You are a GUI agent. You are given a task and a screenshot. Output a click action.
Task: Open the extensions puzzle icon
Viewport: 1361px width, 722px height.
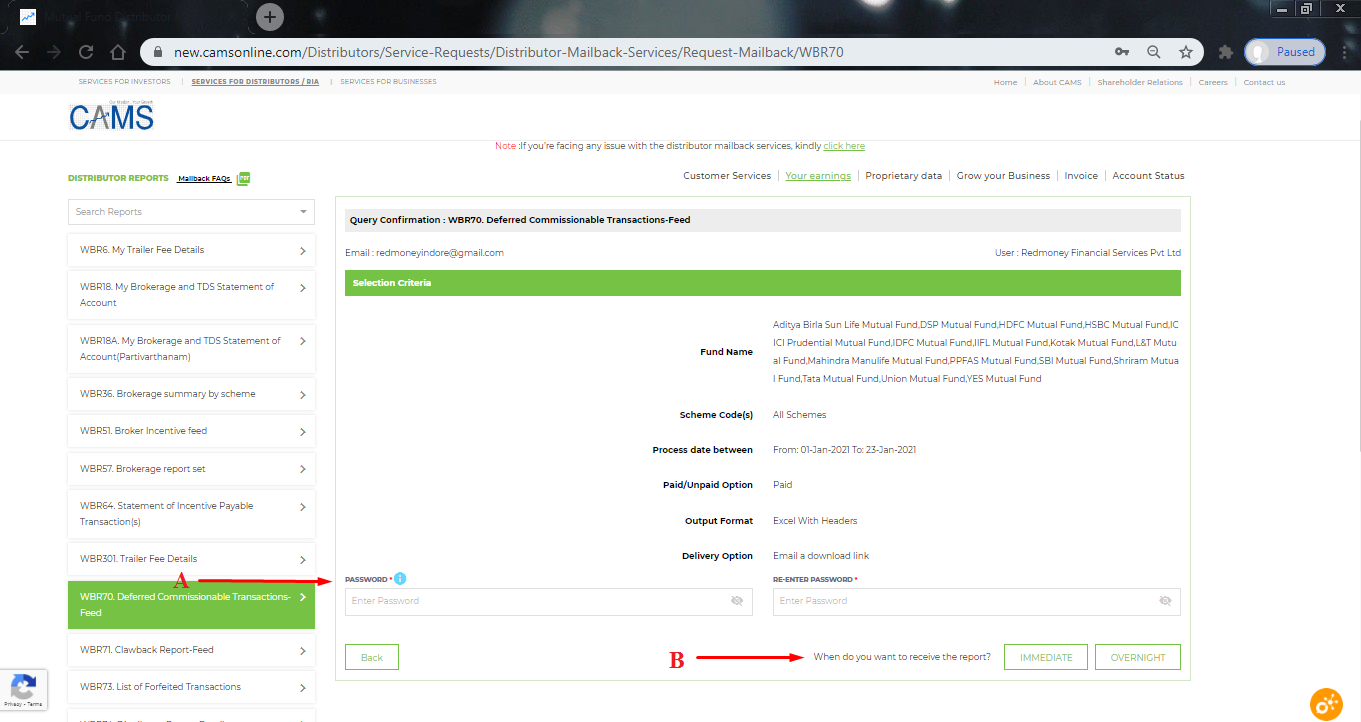tap(1225, 52)
